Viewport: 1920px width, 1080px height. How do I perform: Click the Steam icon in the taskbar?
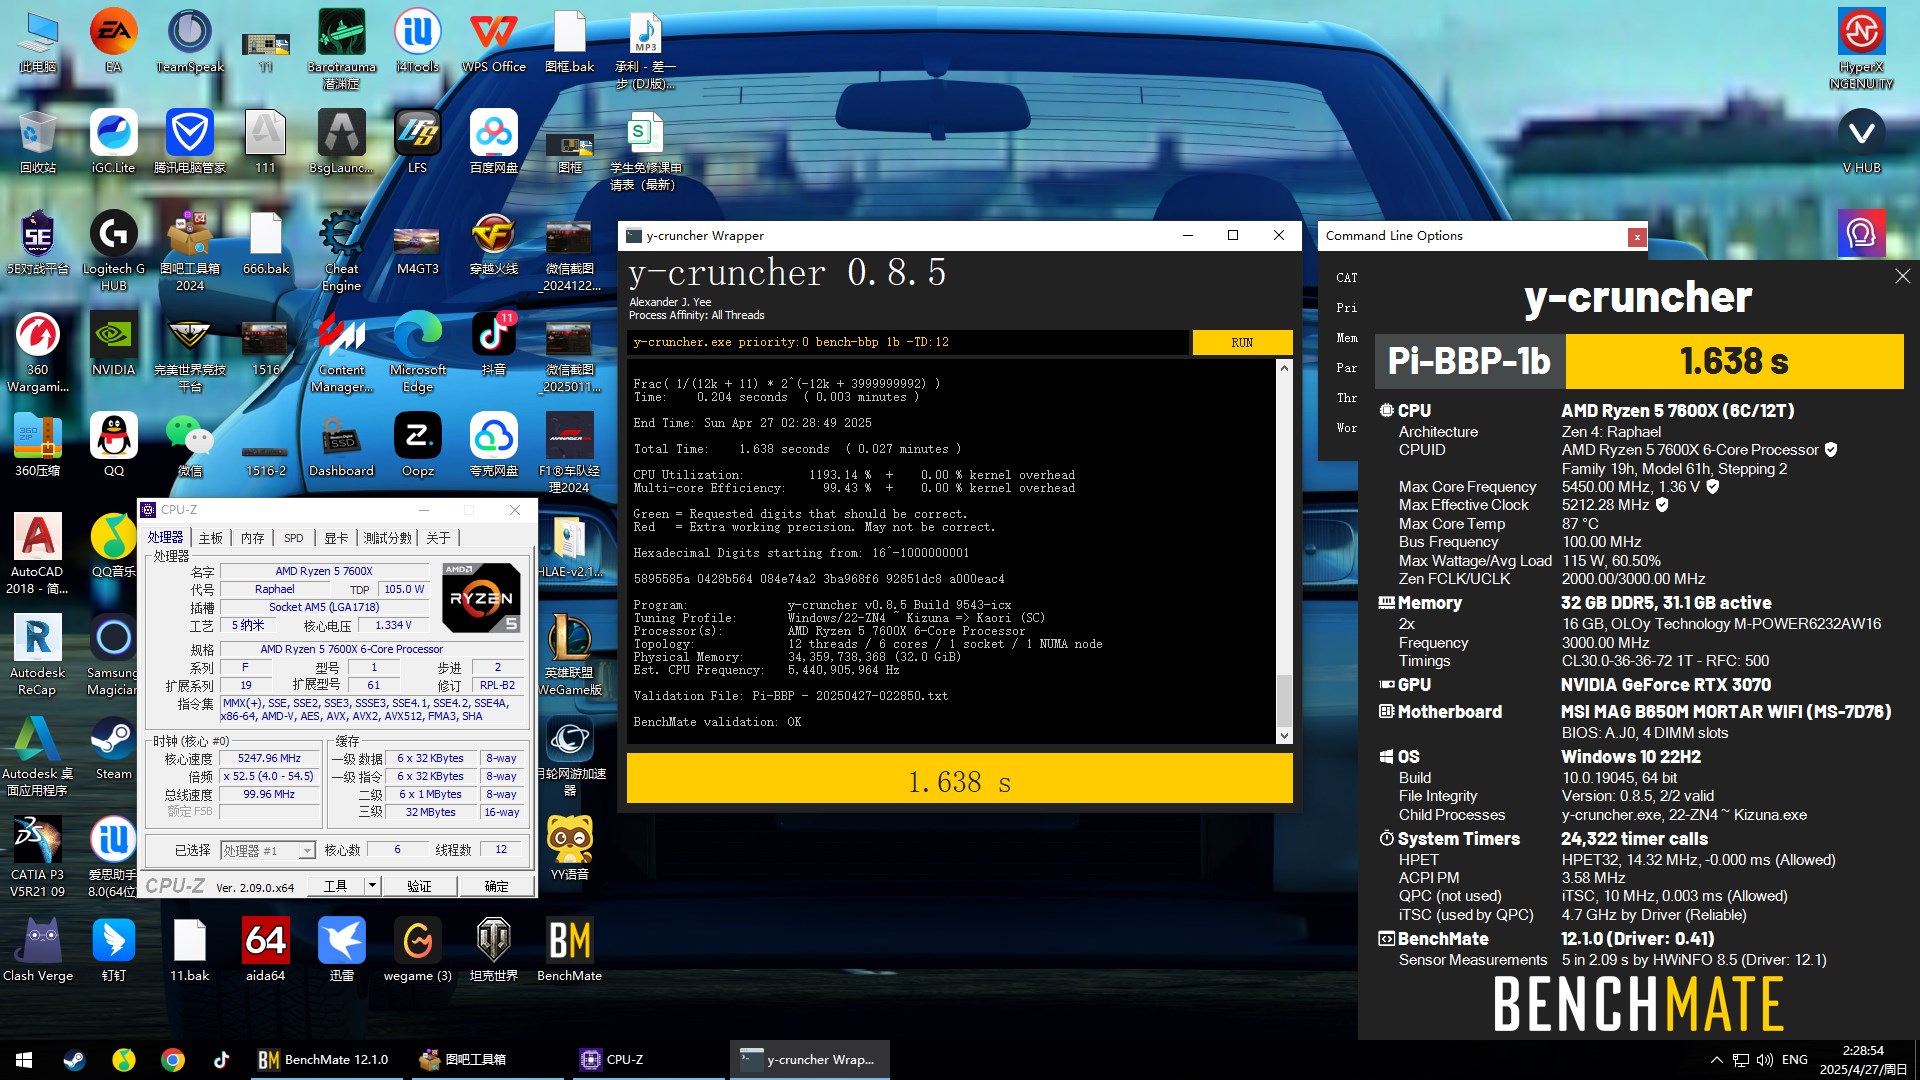[75, 1060]
